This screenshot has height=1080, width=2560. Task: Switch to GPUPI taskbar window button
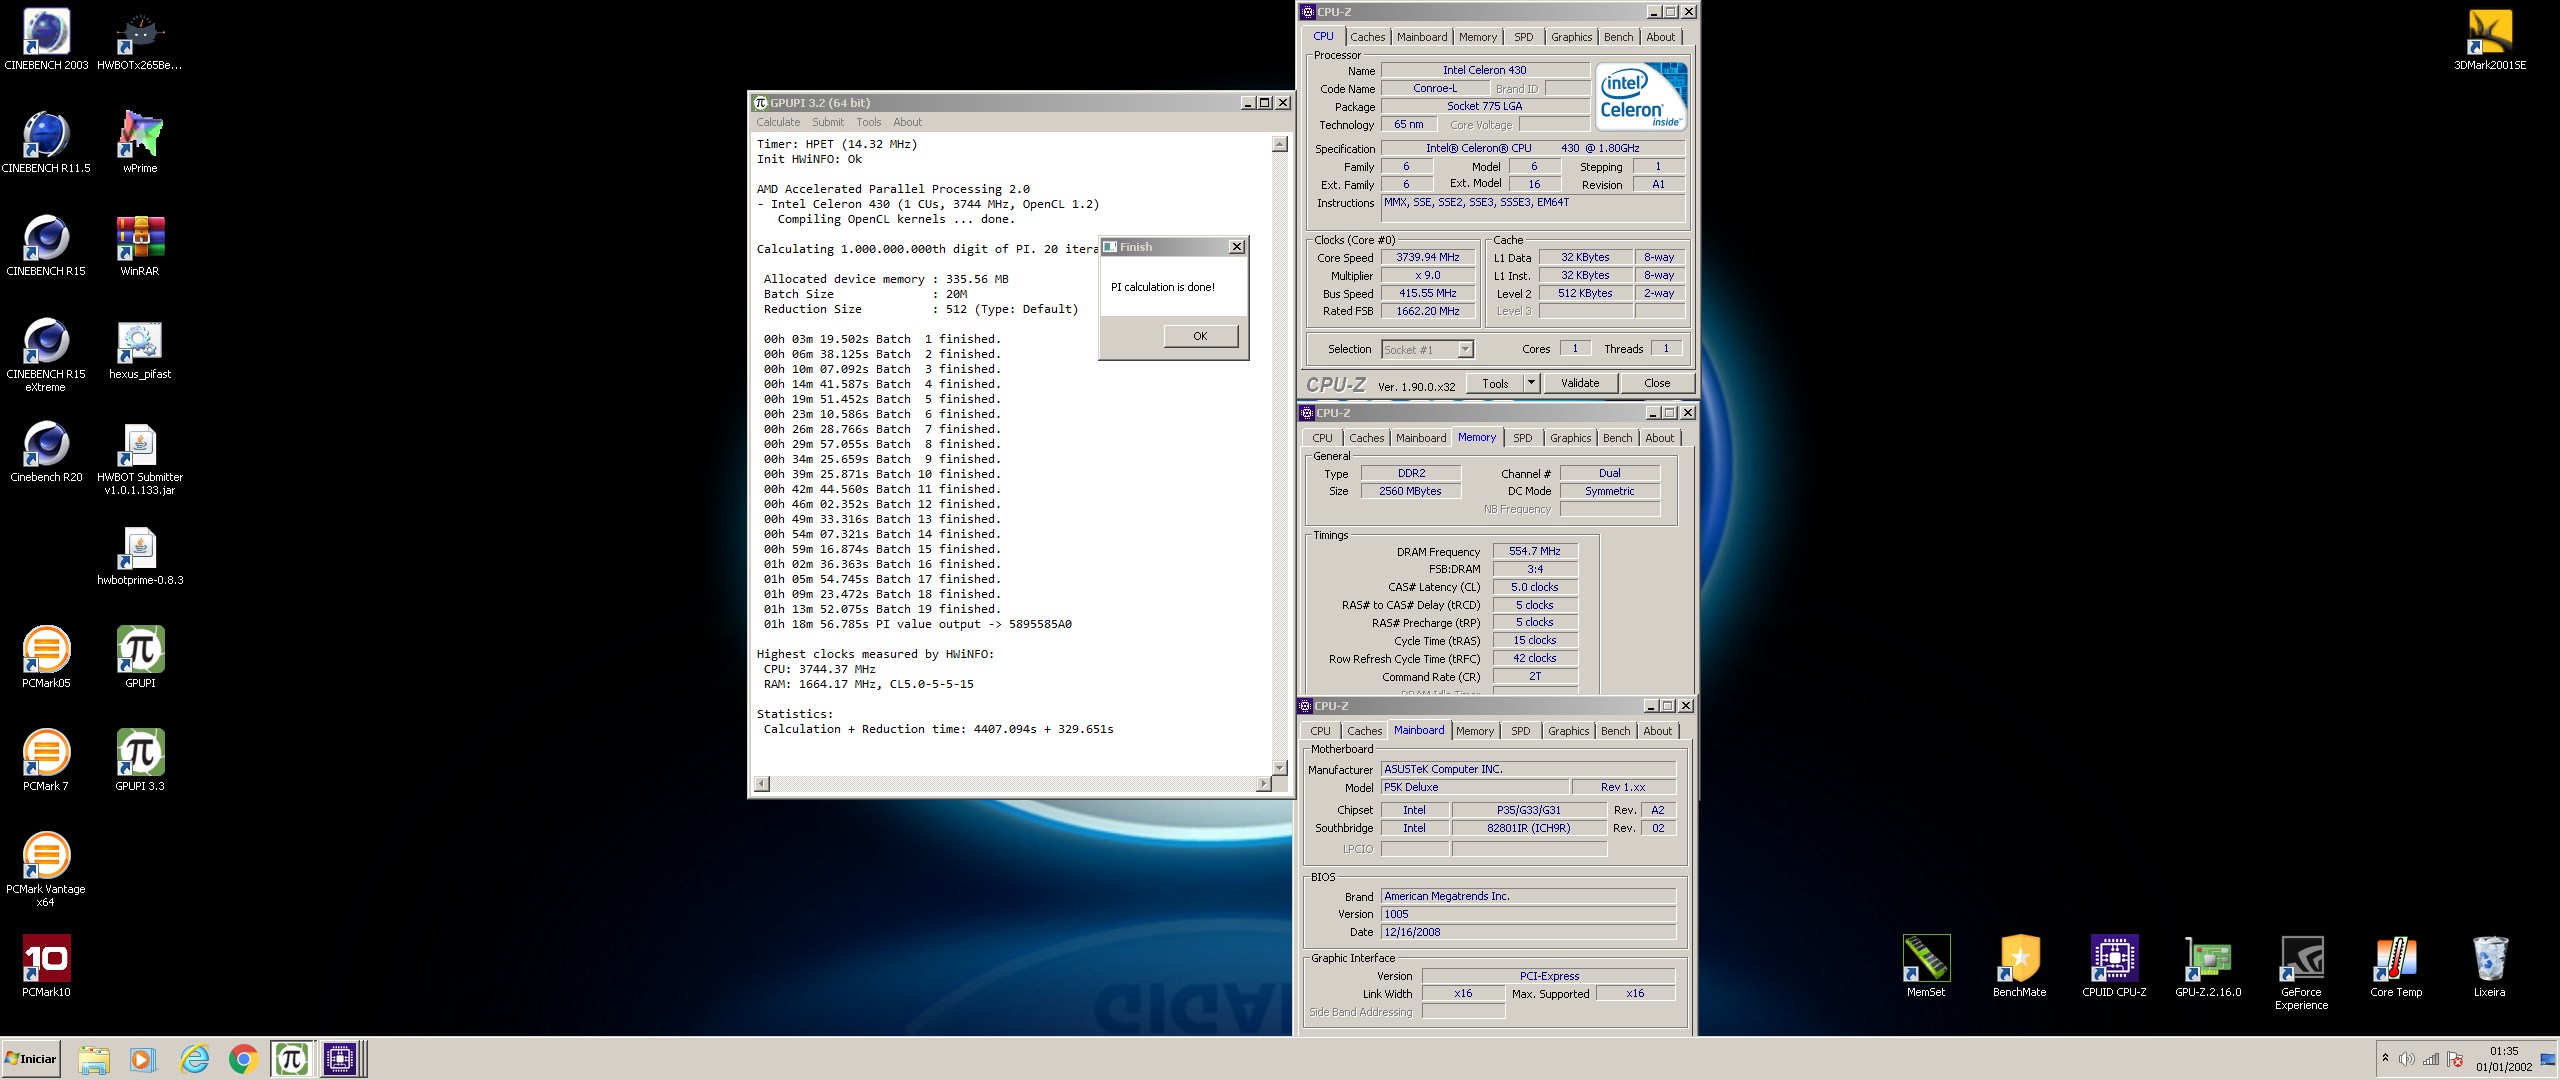[292, 1059]
